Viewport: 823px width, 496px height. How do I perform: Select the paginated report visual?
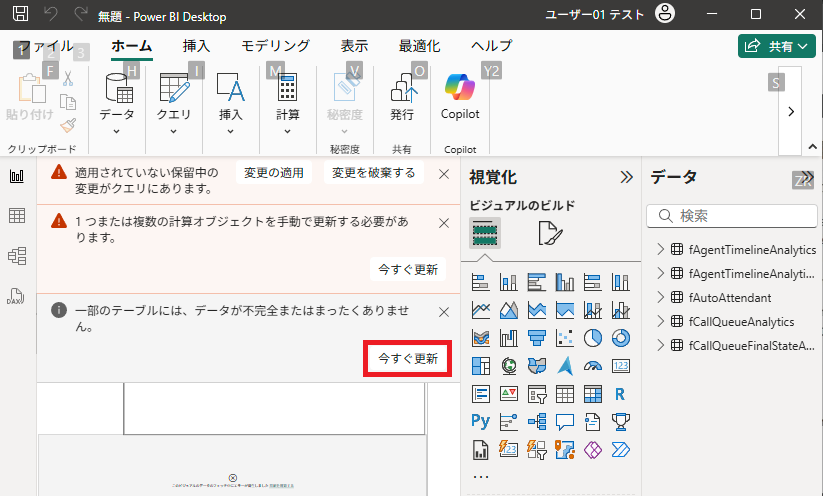[x=481, y=450]
